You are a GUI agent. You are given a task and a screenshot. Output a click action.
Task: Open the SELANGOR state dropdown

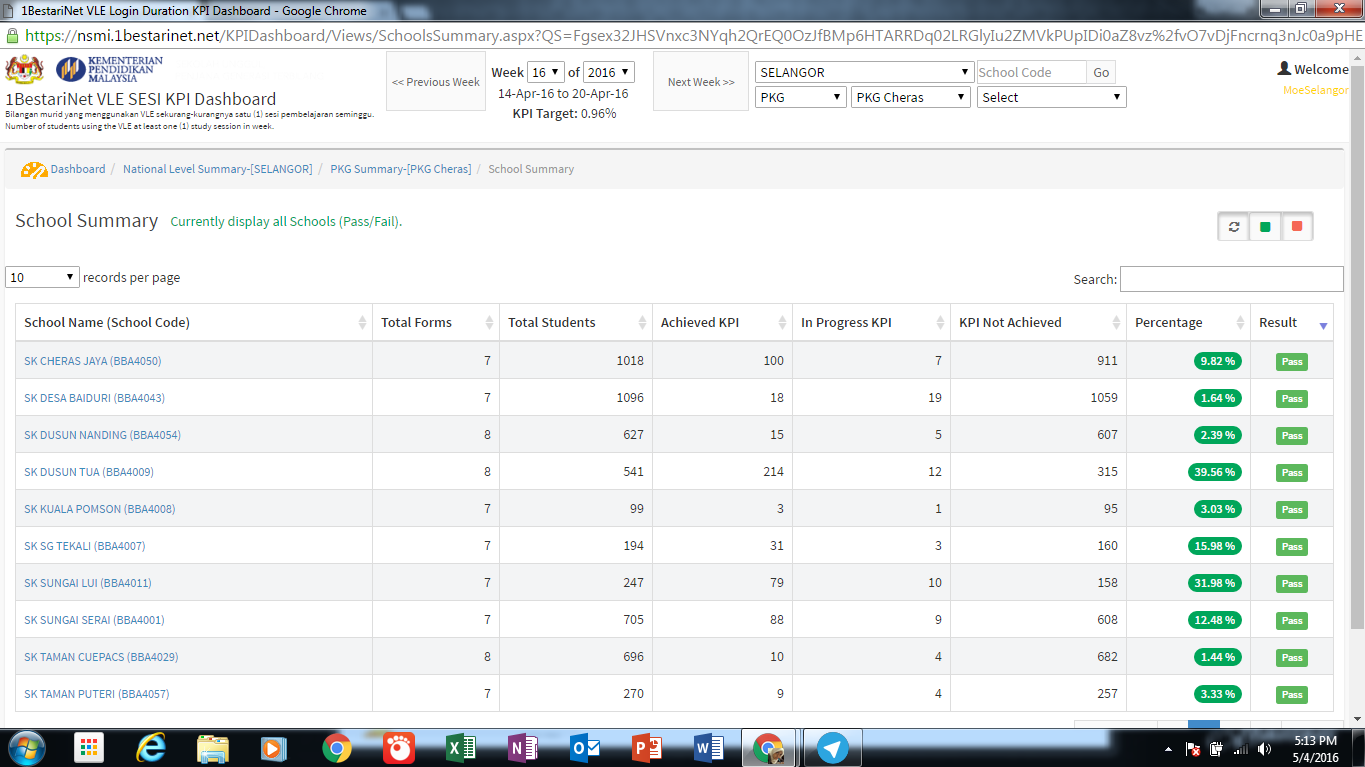click(x=865, y=72)
